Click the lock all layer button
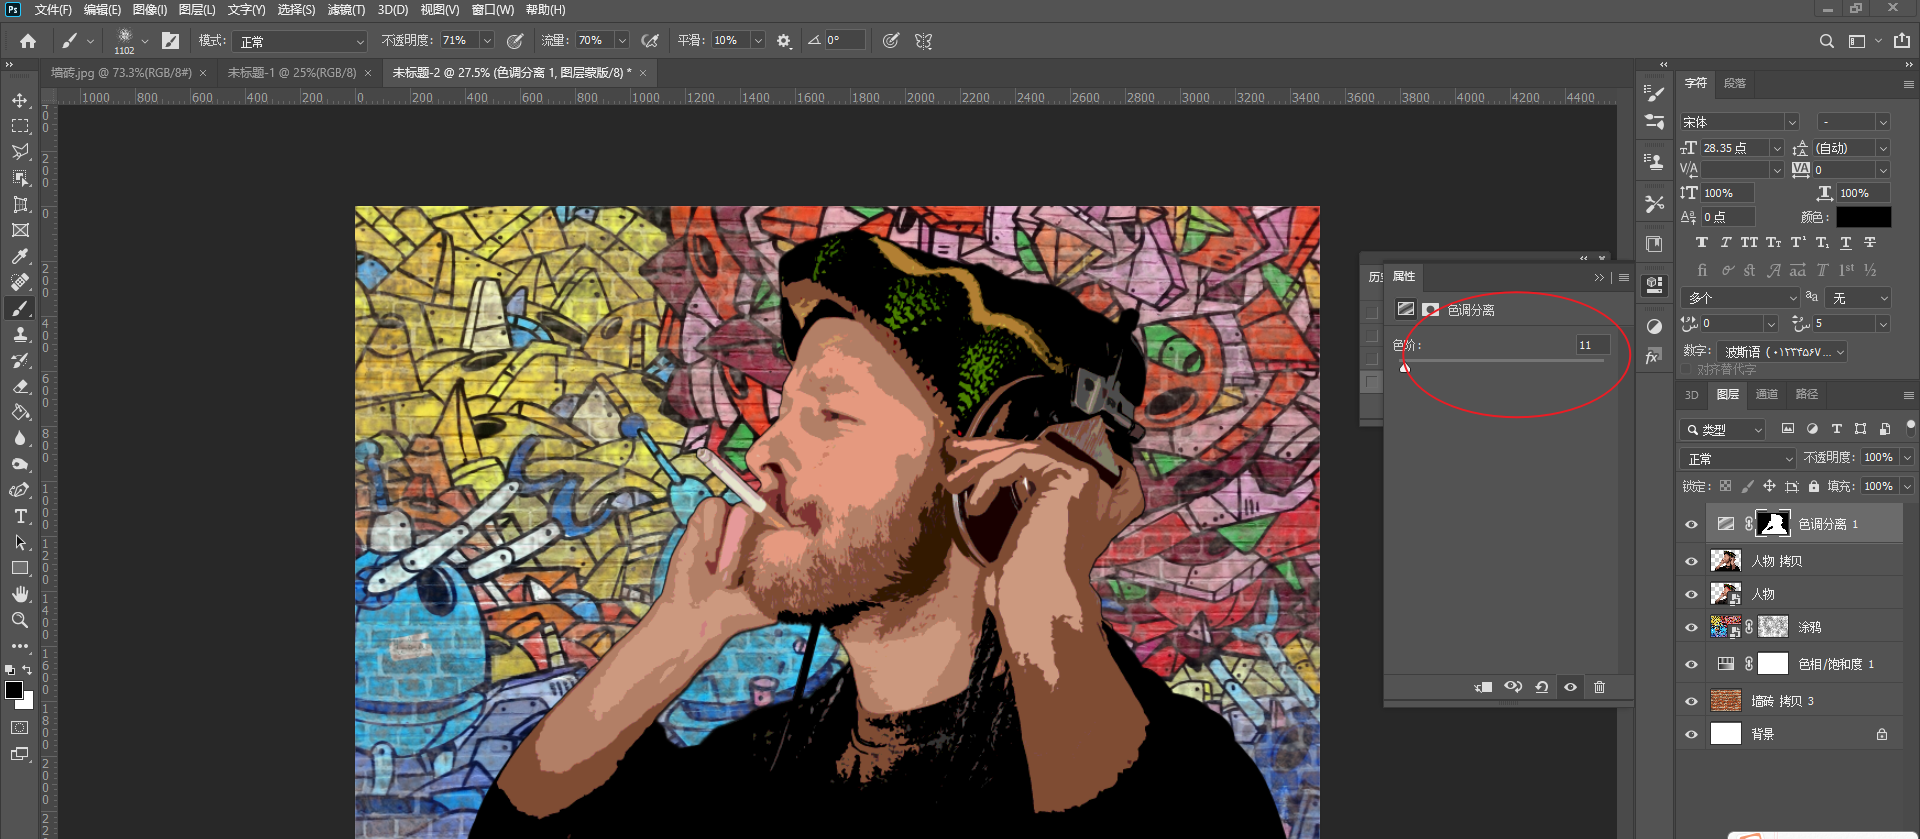The width and height of the screenshot is (1920, 839). coord(1813,486)
